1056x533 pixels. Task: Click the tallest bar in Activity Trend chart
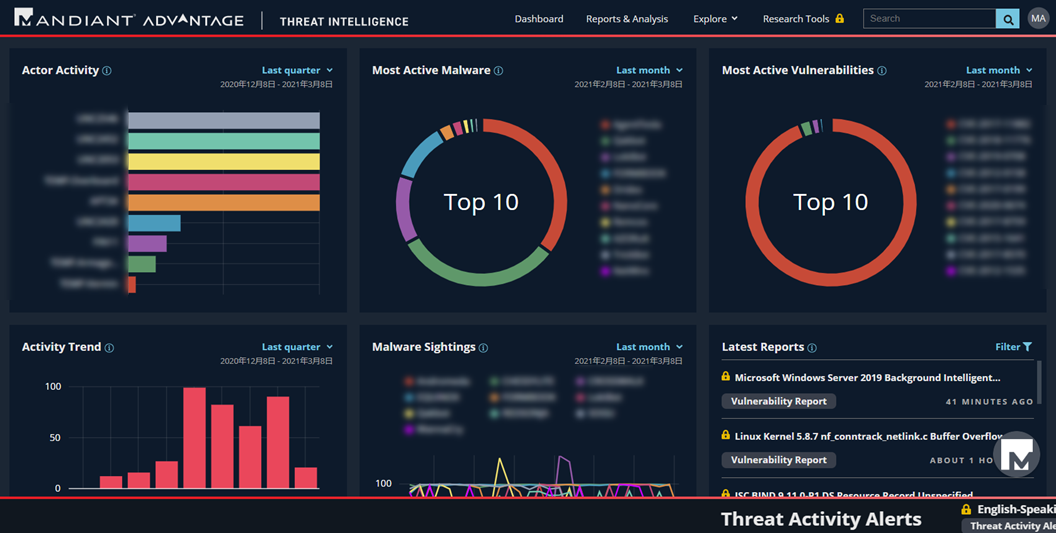pyautogui.click(x=195, y=438)
